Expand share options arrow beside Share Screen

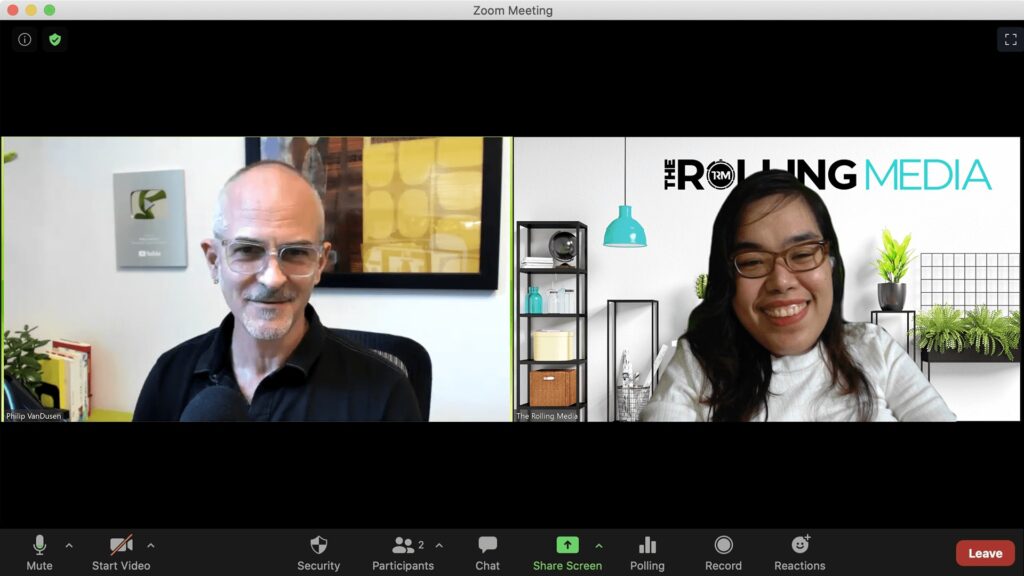pos(599,546)
